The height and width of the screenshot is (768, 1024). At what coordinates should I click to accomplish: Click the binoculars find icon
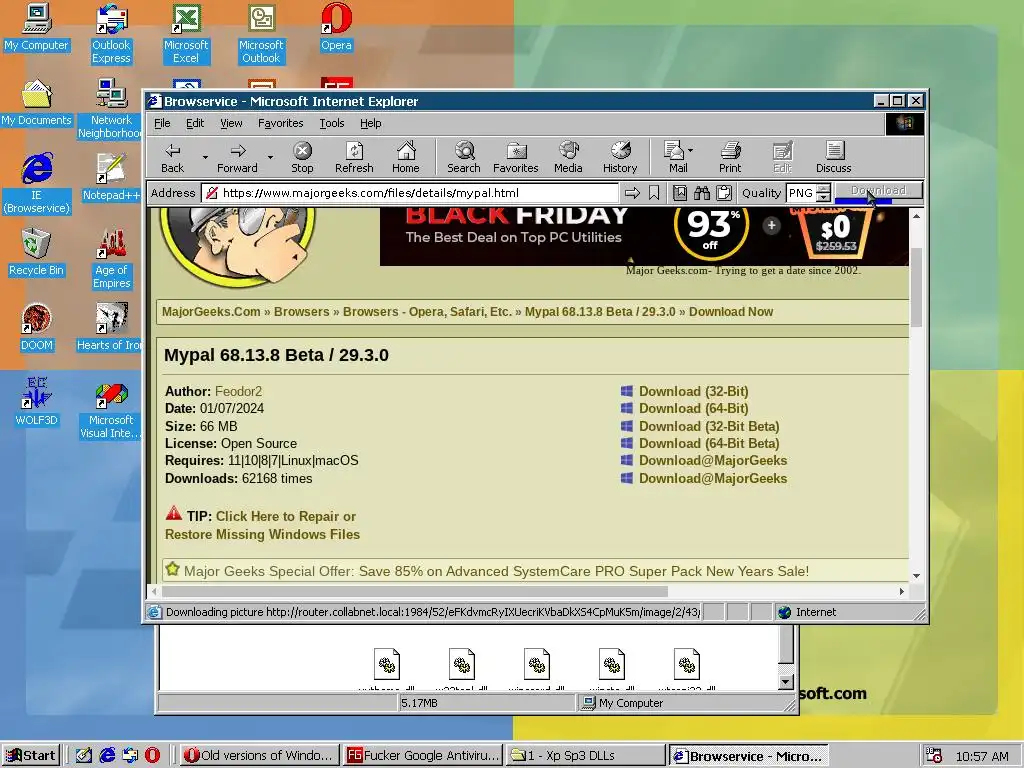click(x=702, y=193)
